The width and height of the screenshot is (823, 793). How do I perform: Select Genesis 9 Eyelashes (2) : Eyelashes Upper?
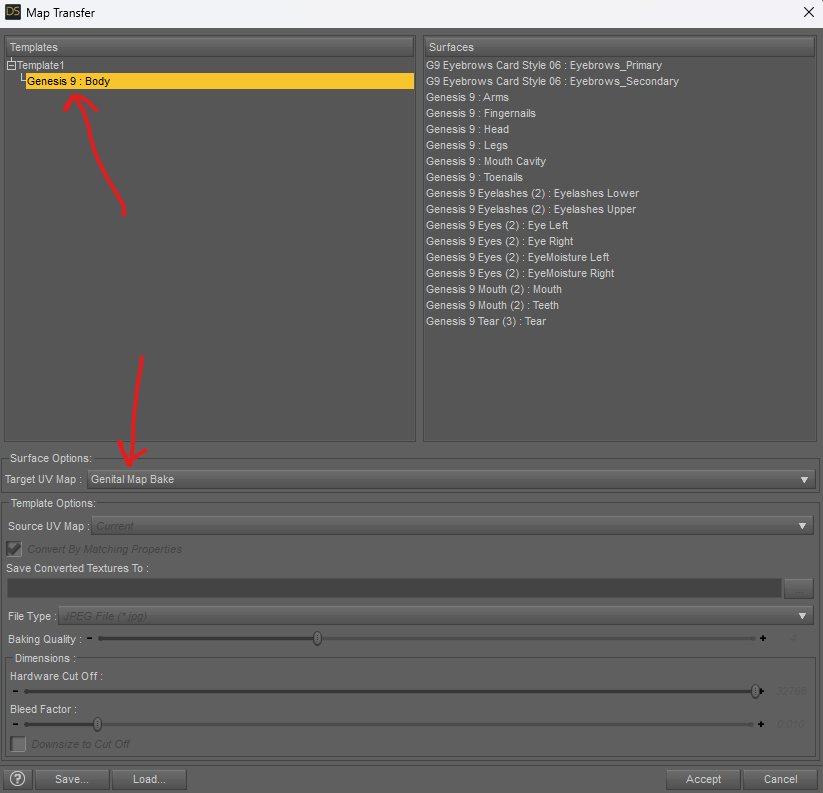pyautogui.click(x=531, y=209)
